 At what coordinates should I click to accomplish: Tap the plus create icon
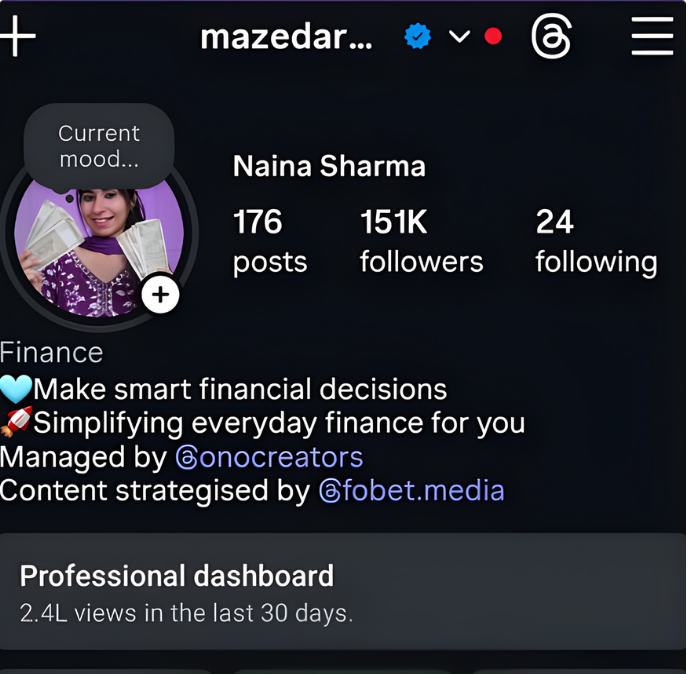18,37
